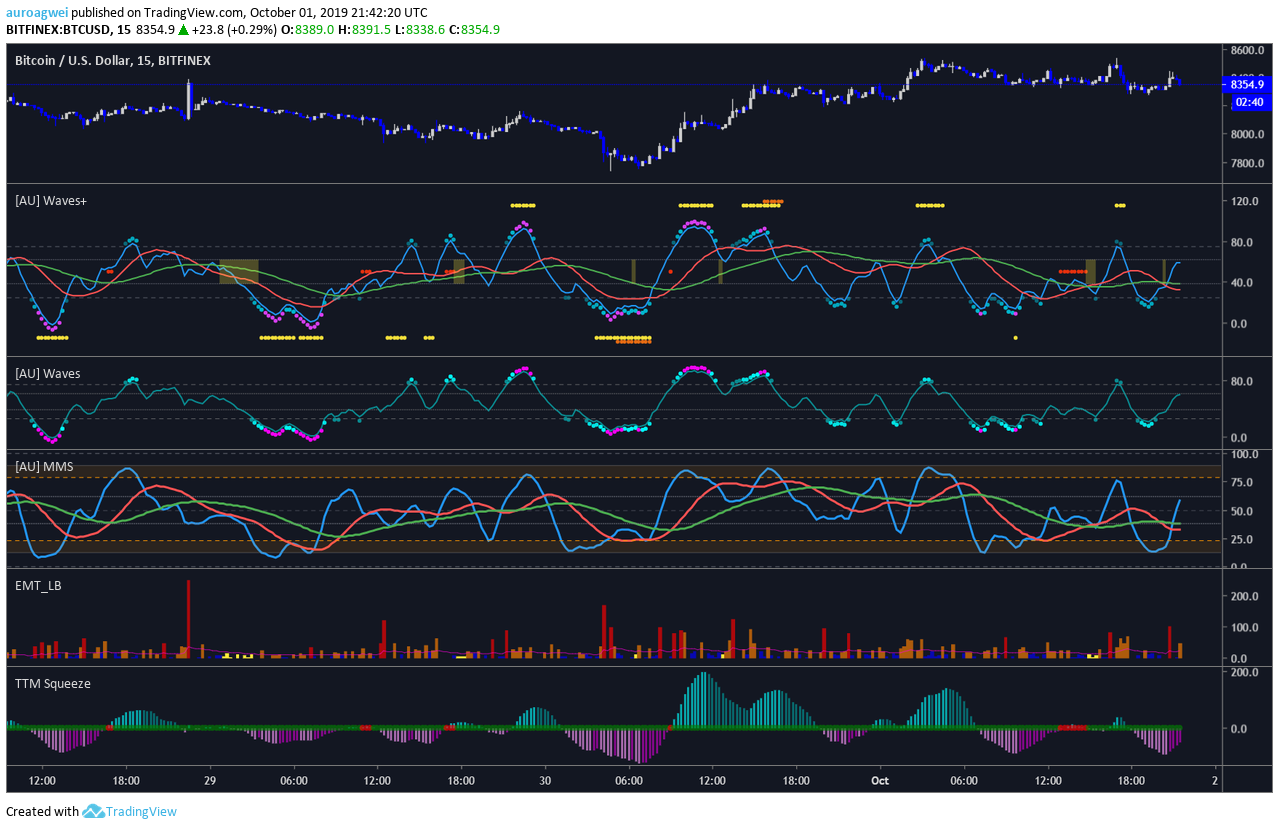Click the 100.0 axis label in EMT_LB pane

(1245, 628)
